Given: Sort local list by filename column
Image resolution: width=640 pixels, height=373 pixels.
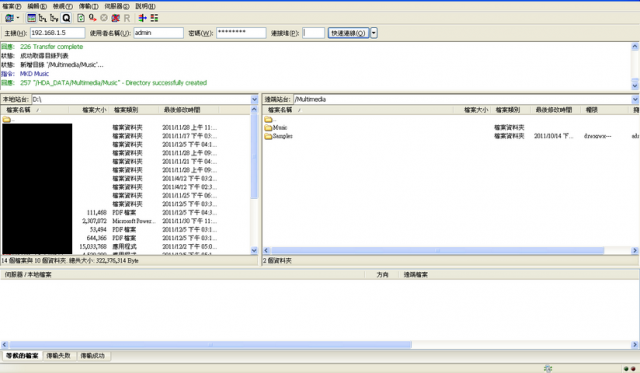Looking at the screenshot, I should point(35,110).
